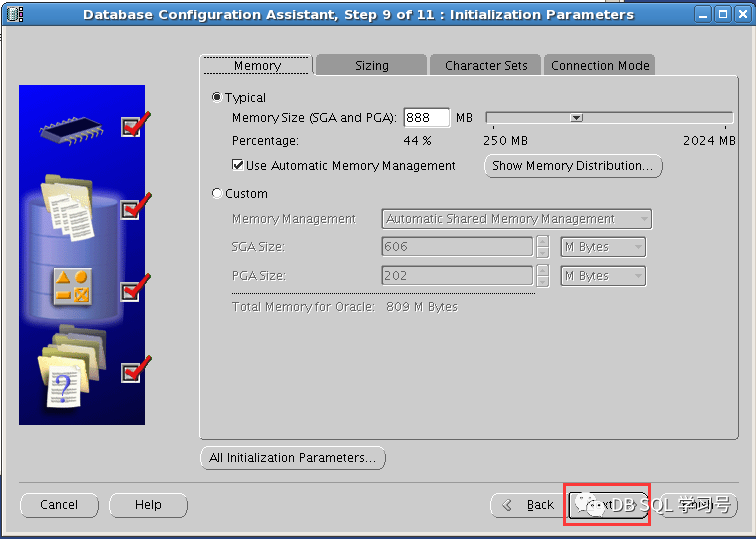Switch to the Memory tab
This screenshot has height=539, width=756.
pyautogui.click(x=257, y=66)
